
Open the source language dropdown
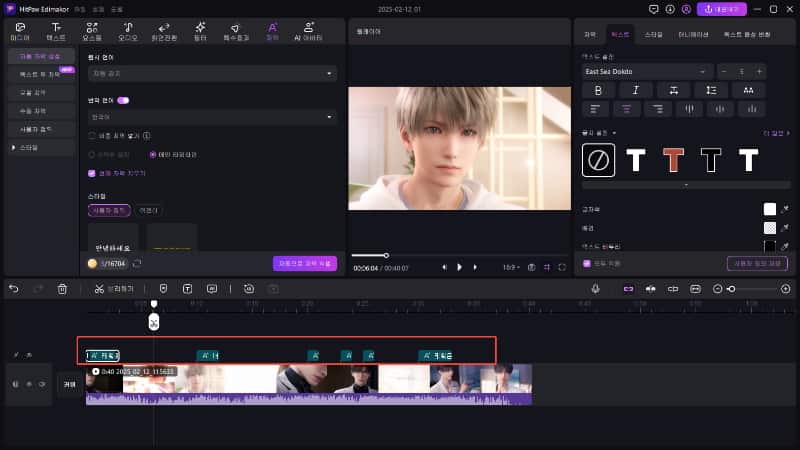212,73
